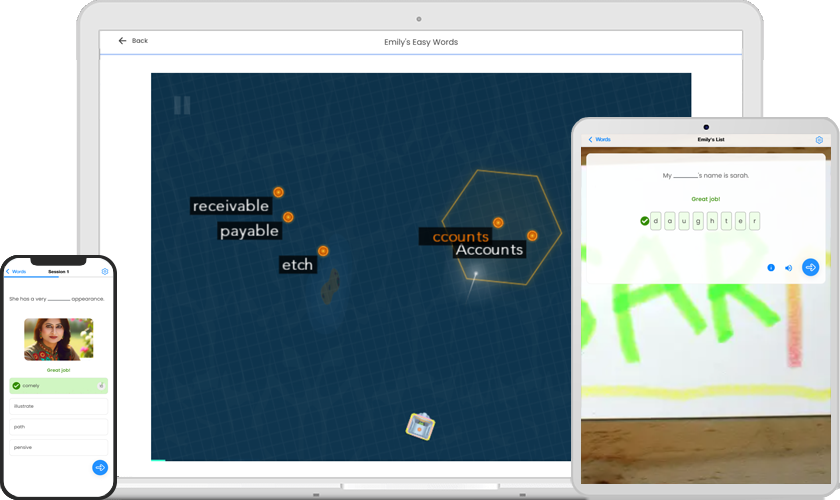840x500 pixels.
Task: Tap the green check before 'daughter' tiles
Action: 644,221
